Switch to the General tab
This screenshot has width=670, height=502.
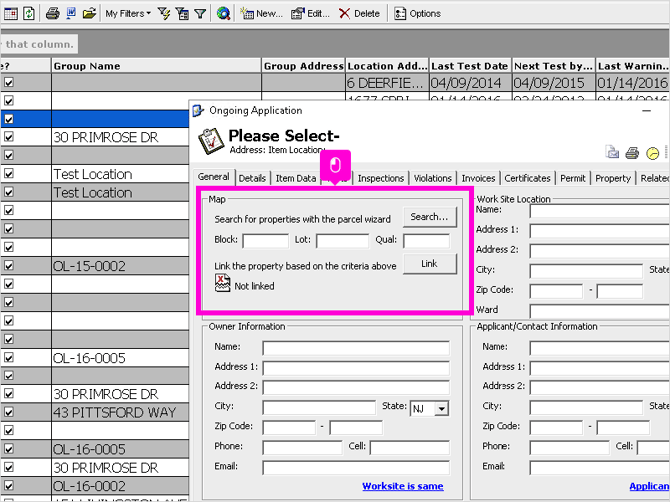pyautogui.click(x=214, y=177)
